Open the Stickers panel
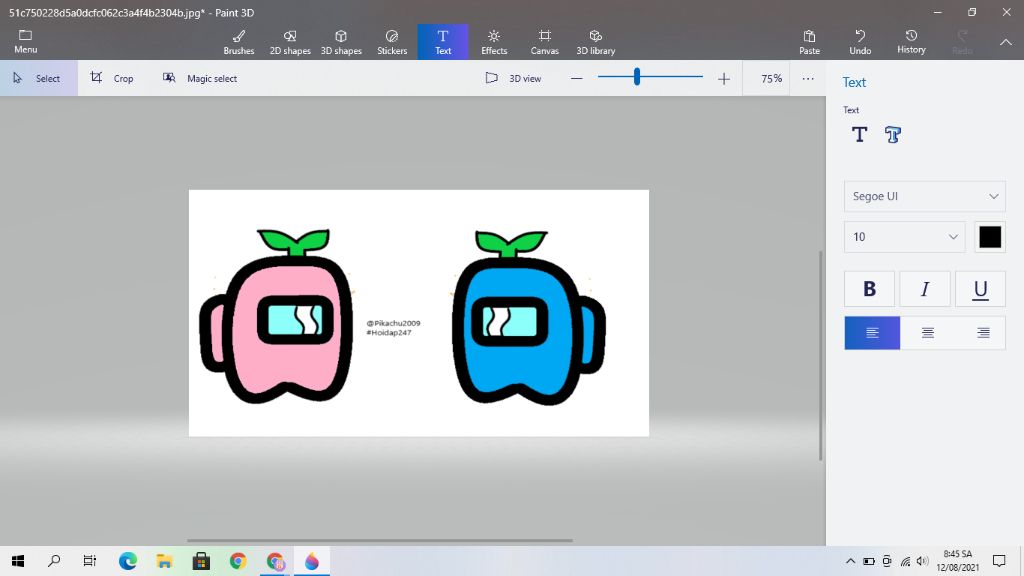The image size is (1024, 576). coord(392,42)
